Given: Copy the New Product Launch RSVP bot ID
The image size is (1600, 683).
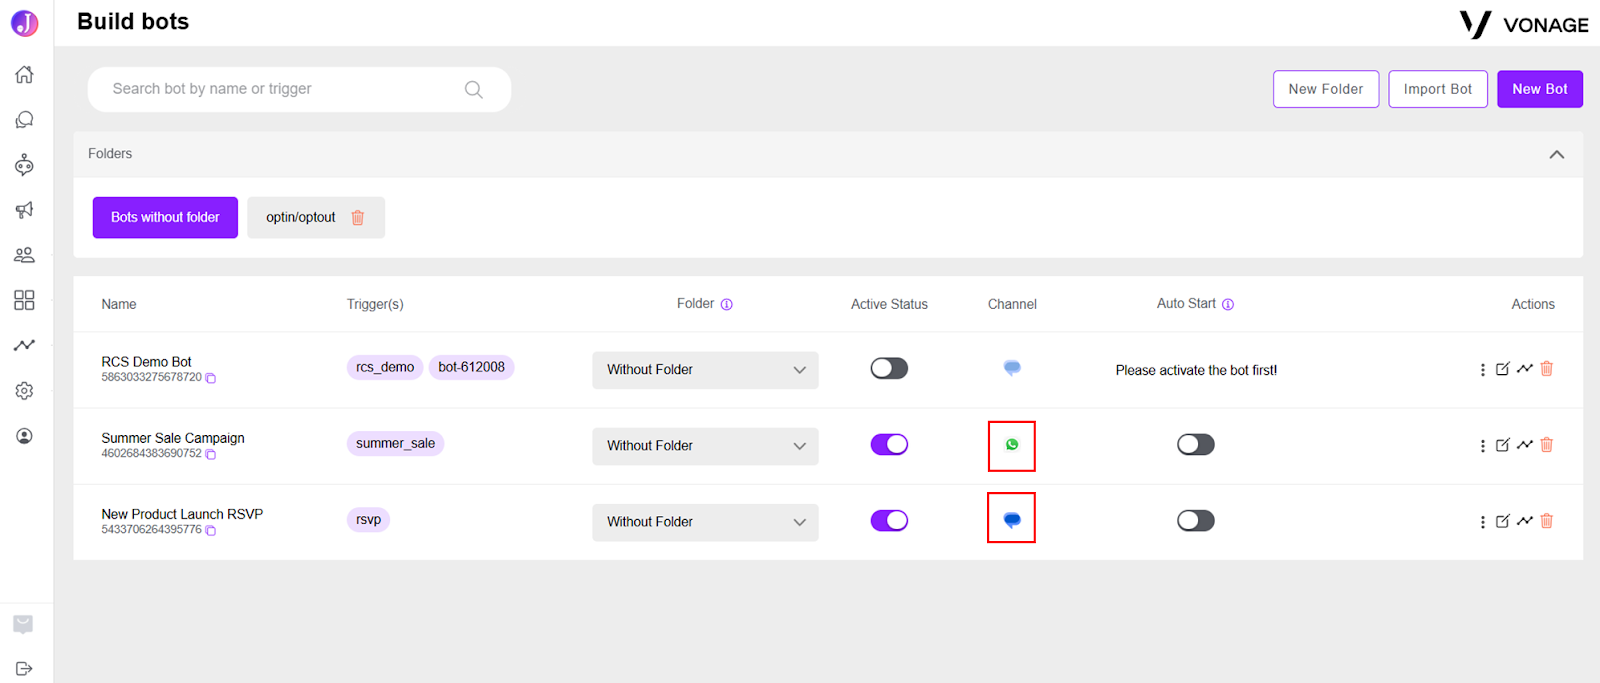Looking at the screenshot, I should [211, 531].
